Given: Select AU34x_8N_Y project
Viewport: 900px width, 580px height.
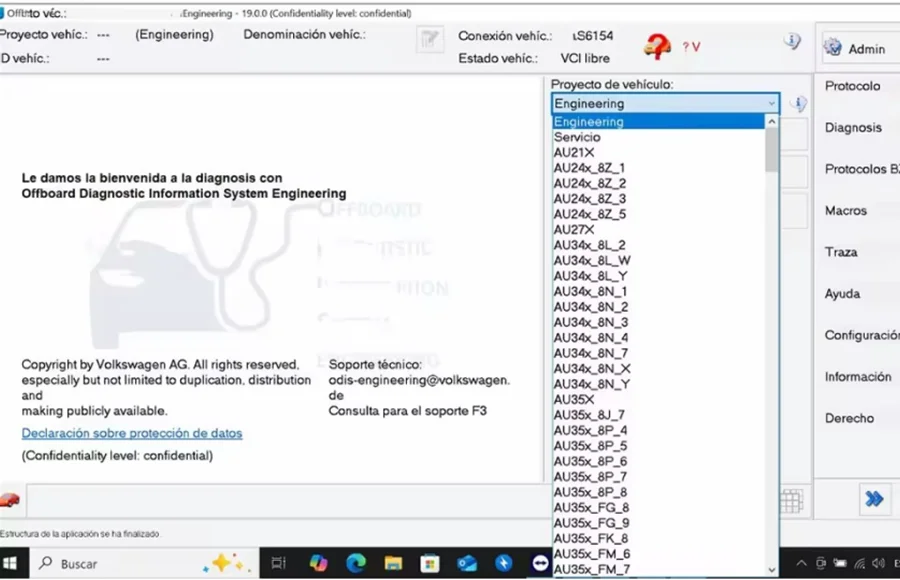Looking at the screenshot, I should click(x=658, y=384).
